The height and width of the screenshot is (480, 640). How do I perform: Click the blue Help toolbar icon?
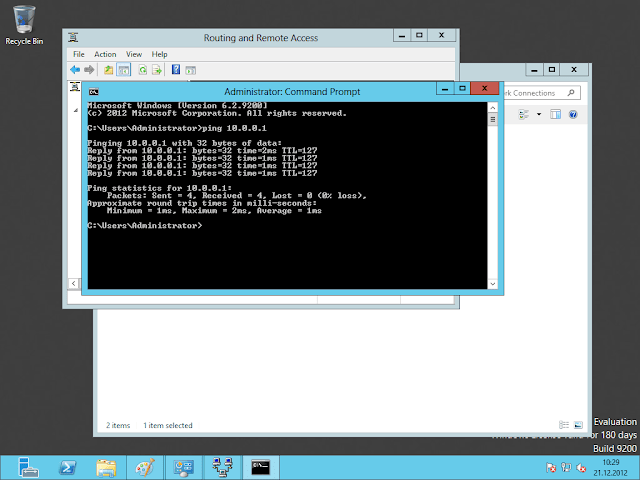coord(176,70)
